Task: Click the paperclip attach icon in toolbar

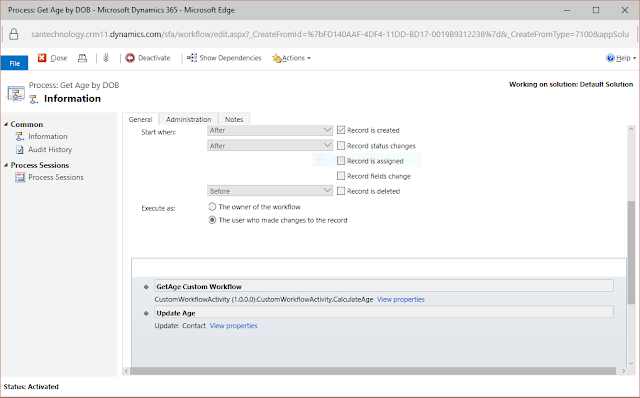Action: 106,58
